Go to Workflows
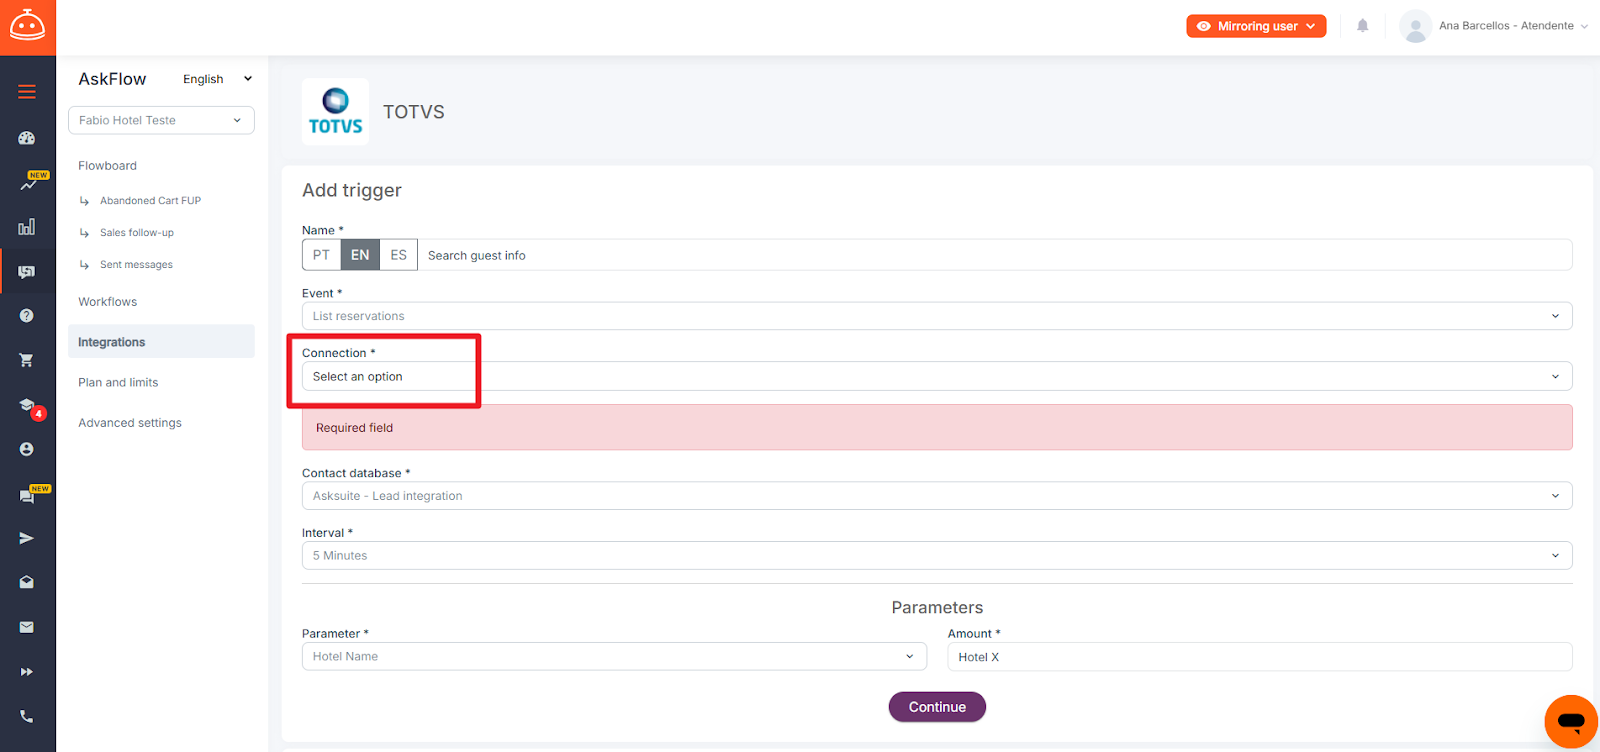 click(108, 302)
